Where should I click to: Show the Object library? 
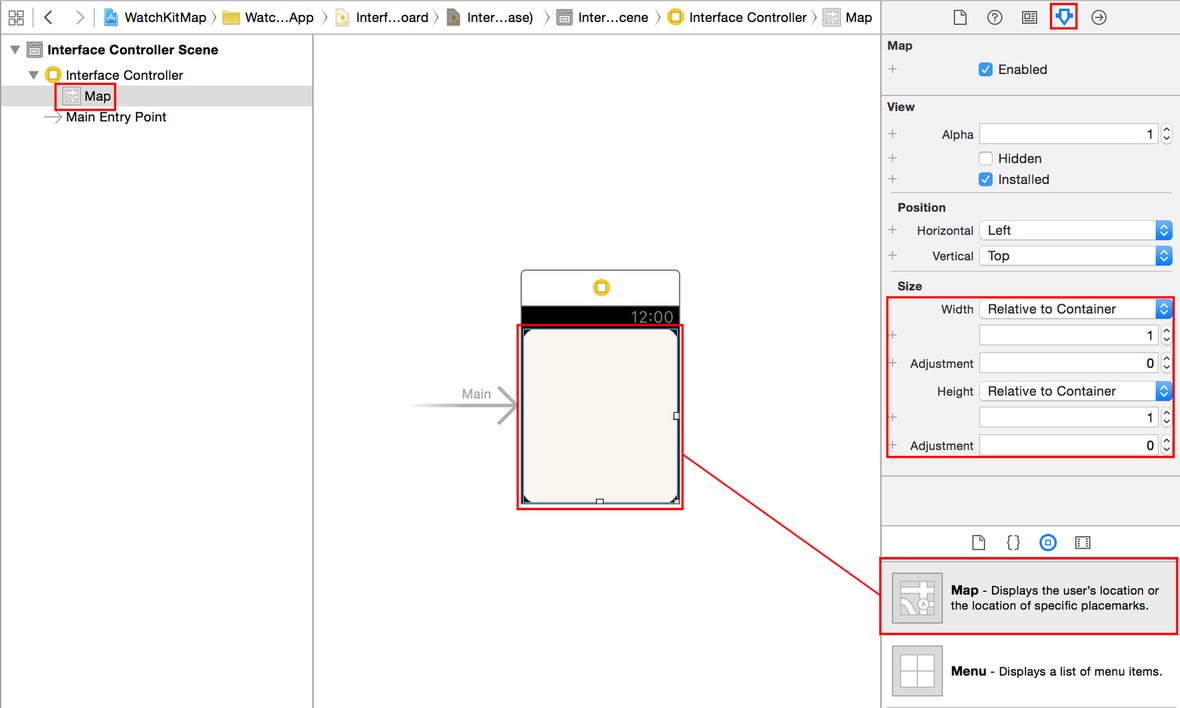tap(1047, 542)
